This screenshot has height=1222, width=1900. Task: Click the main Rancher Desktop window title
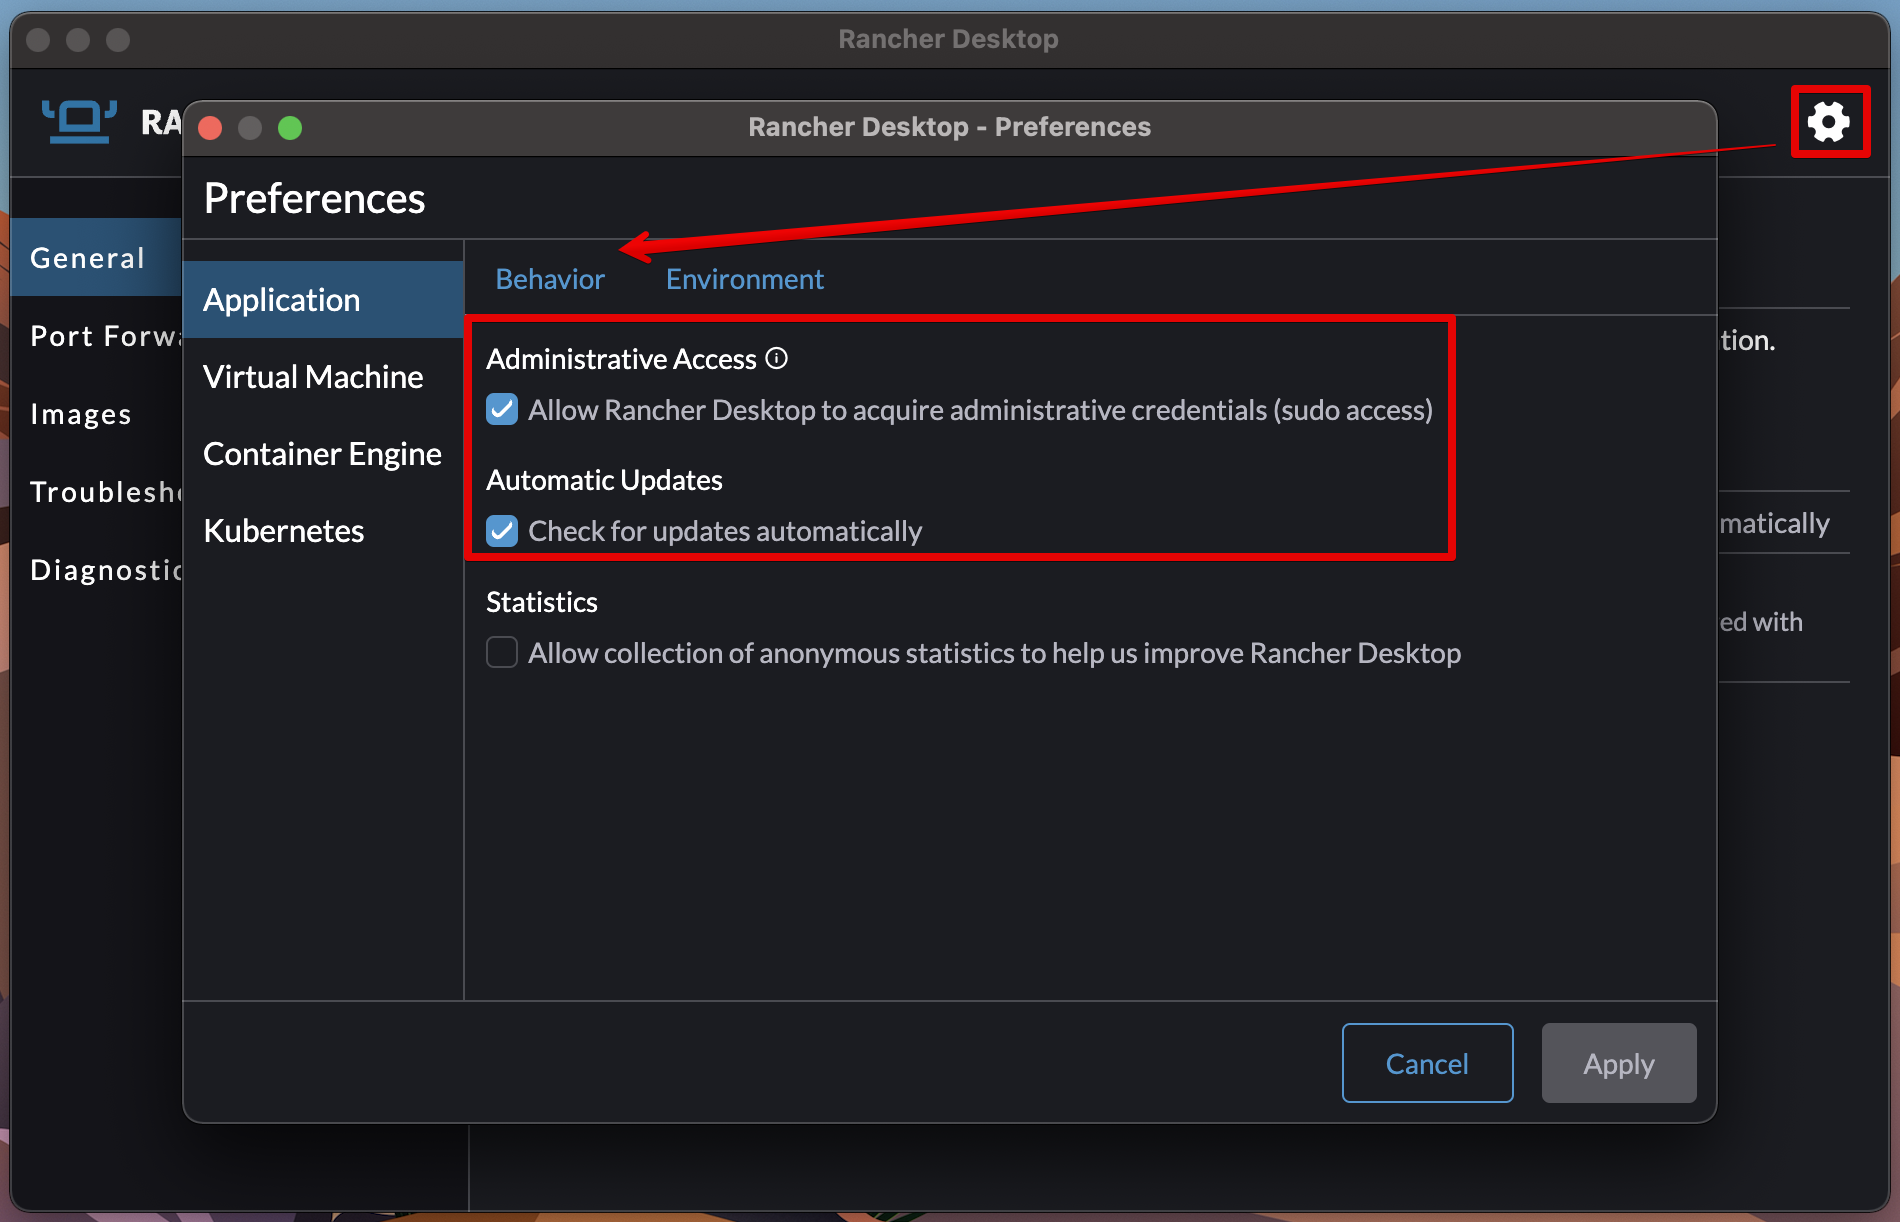click(948, 39)
